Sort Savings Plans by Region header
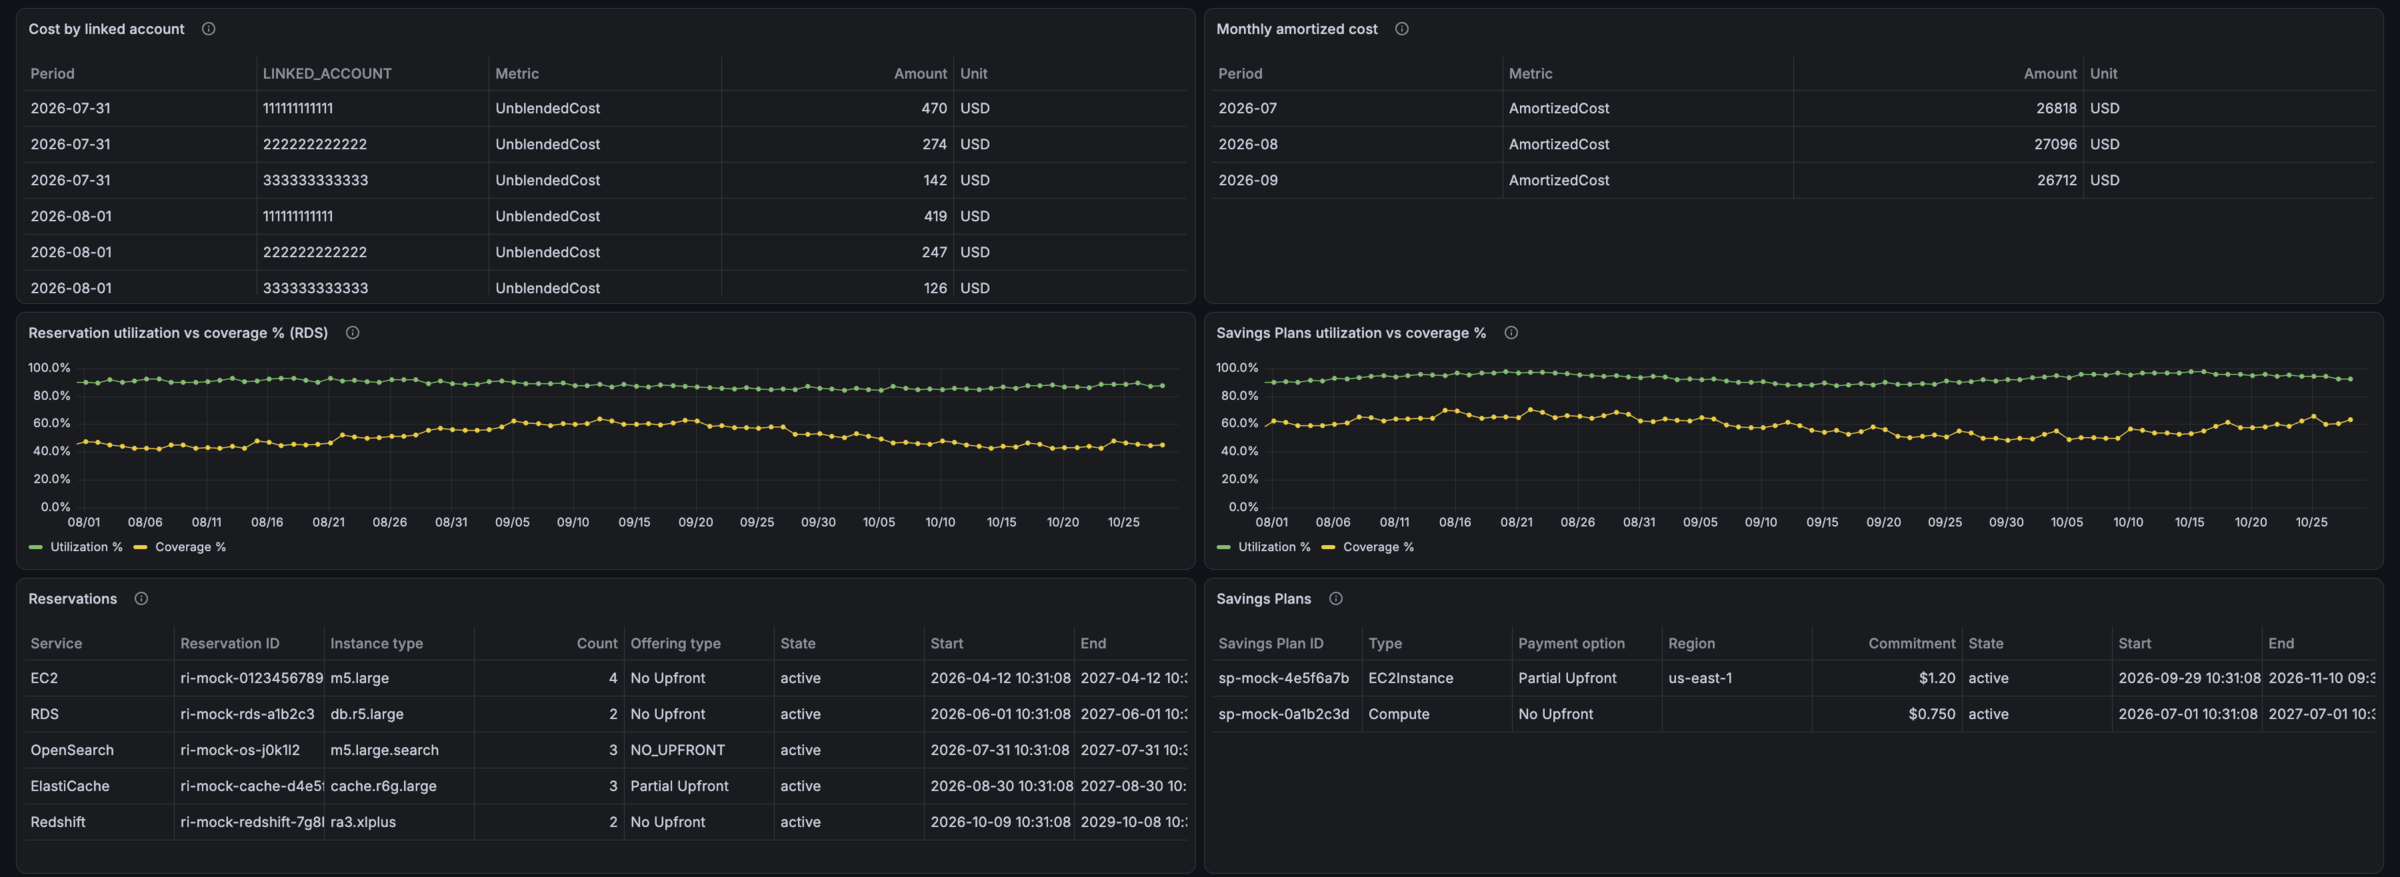The image size is (2400, 877). (x=1691, y=644)
